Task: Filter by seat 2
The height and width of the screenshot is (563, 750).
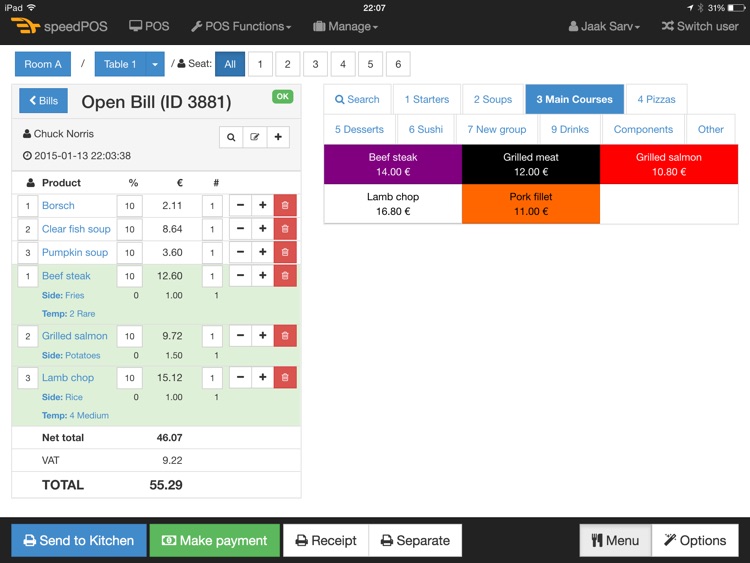Action: pyautogui.click(x=287, y=64)
